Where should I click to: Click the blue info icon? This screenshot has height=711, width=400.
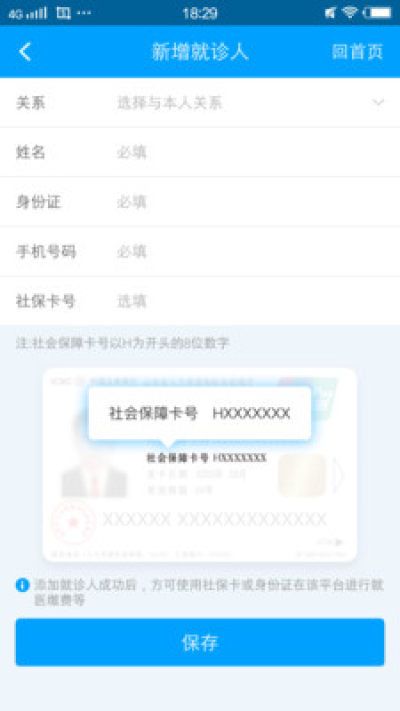click(22, 585)
